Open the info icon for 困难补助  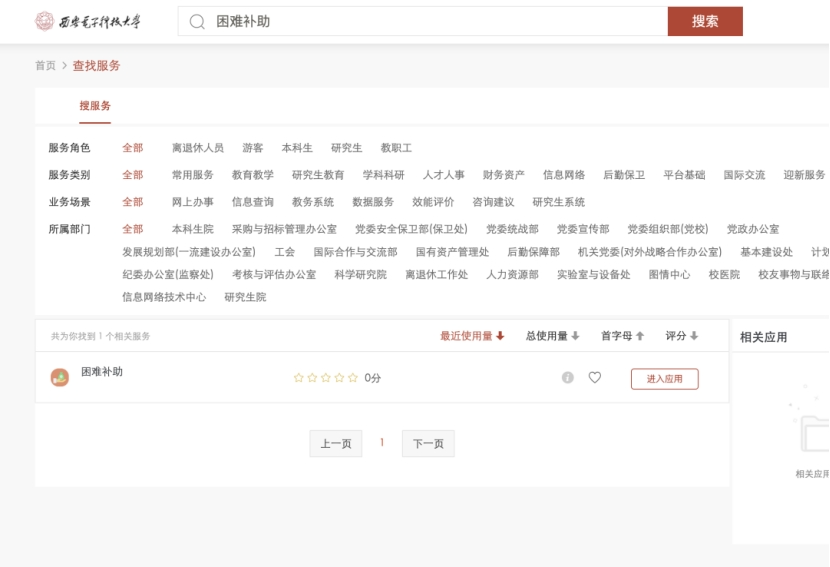click(568, 378)
